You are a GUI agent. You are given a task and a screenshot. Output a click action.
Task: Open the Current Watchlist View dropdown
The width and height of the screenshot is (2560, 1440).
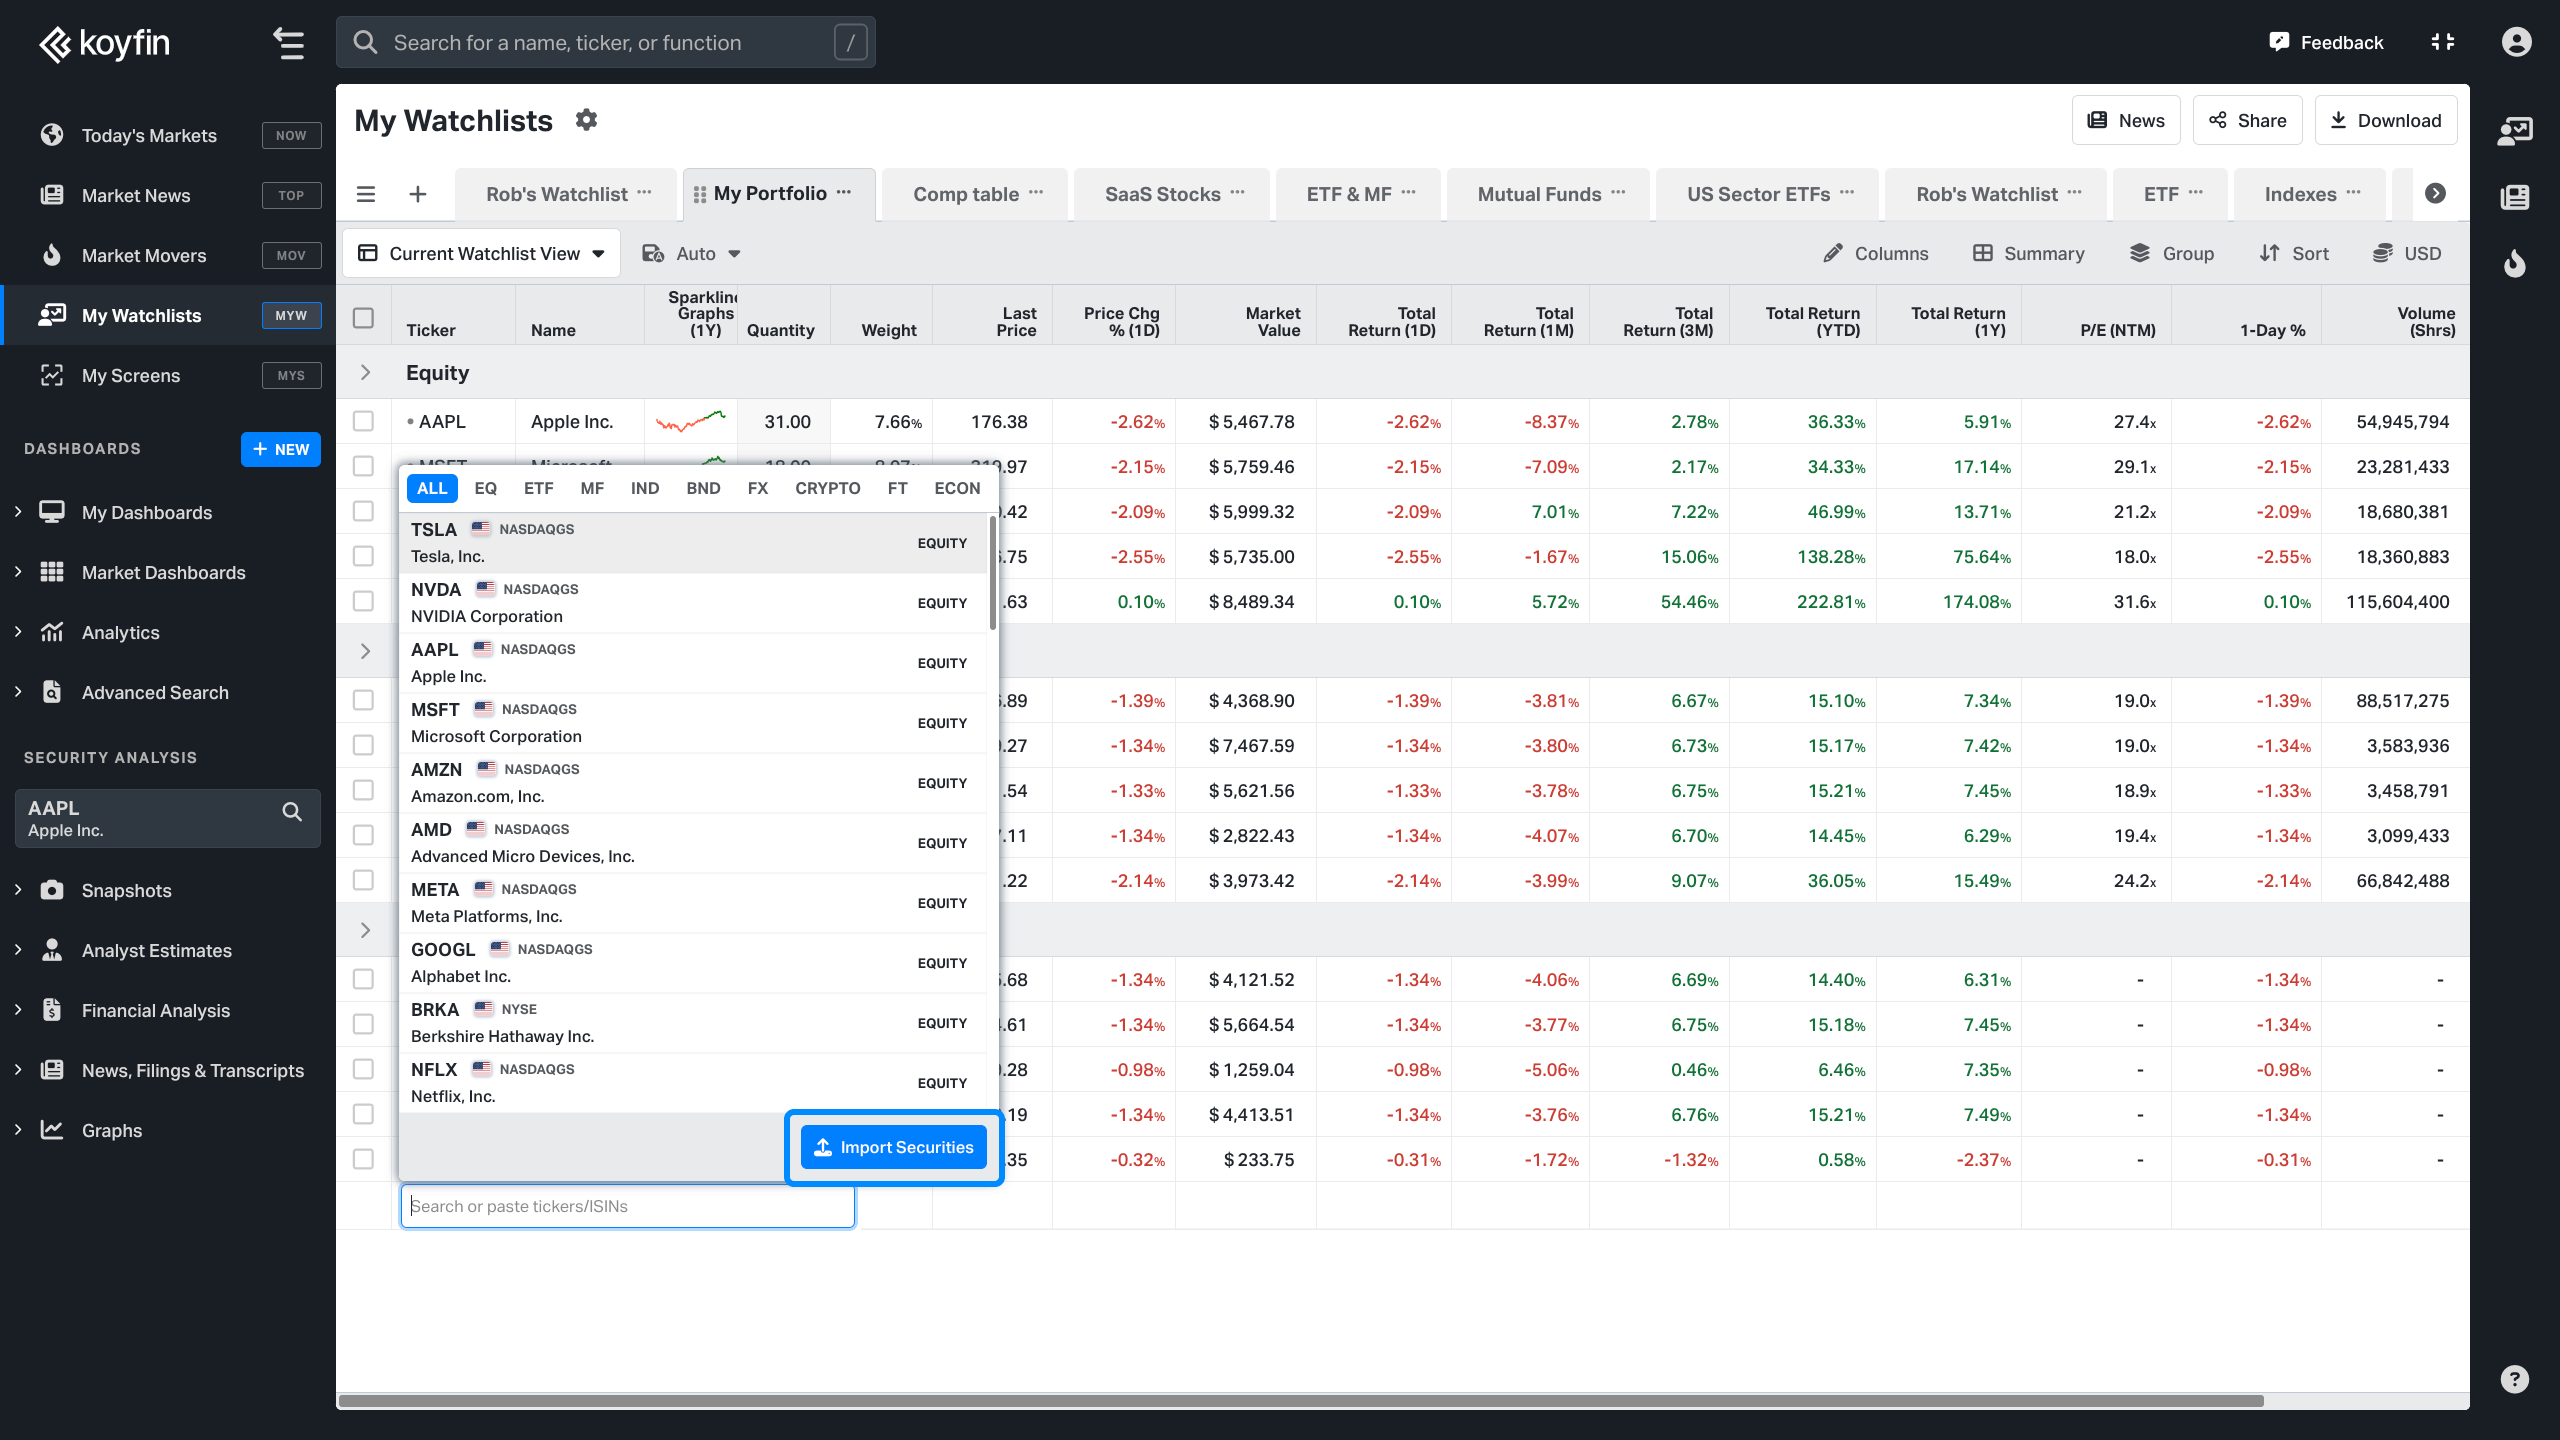tap(482, 254)
